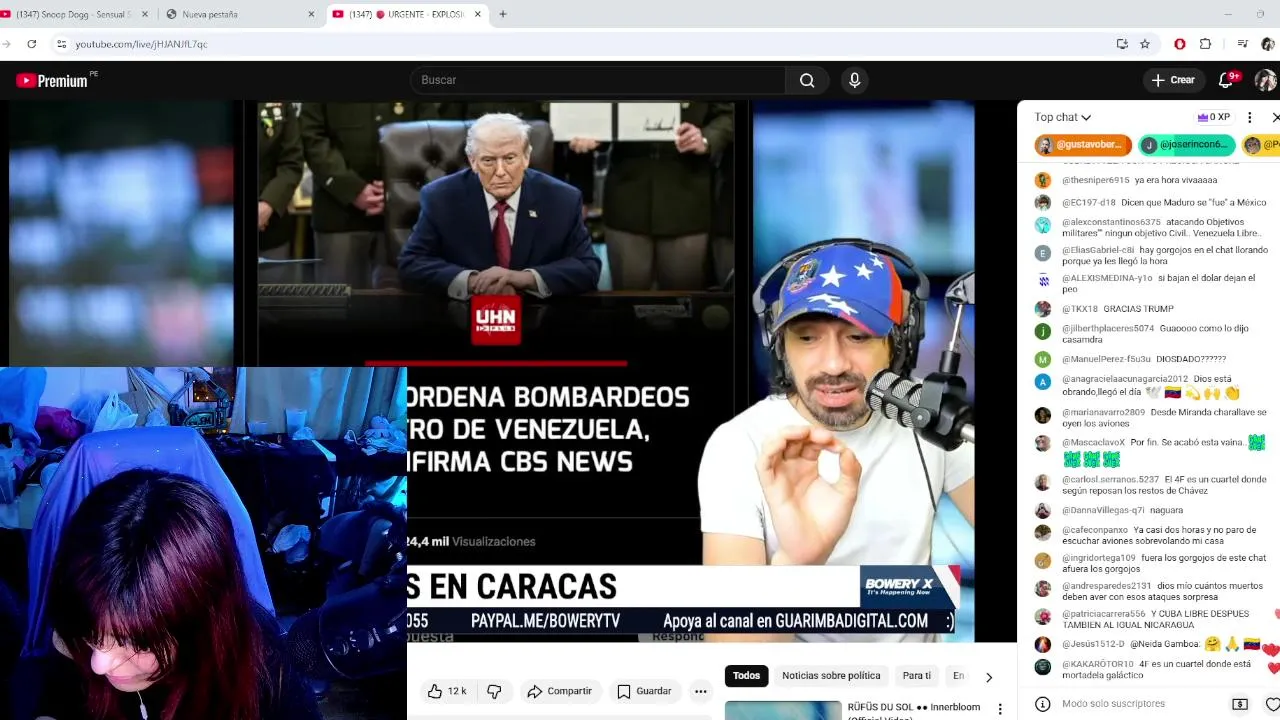Open more actions ellipsis below video

(x=701, y=691)
